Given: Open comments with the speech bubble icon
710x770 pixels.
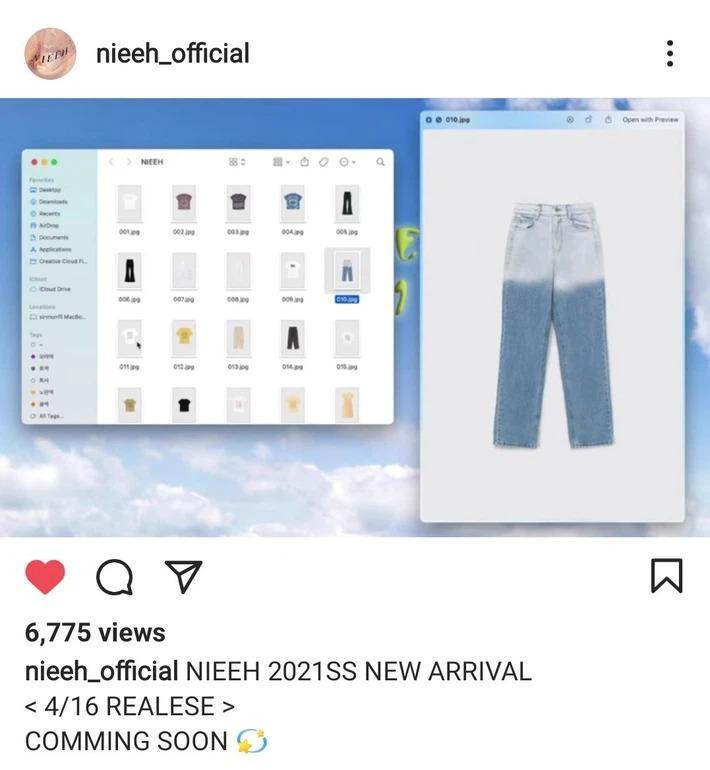Looking at the screenshot, I should pos(114,577).
